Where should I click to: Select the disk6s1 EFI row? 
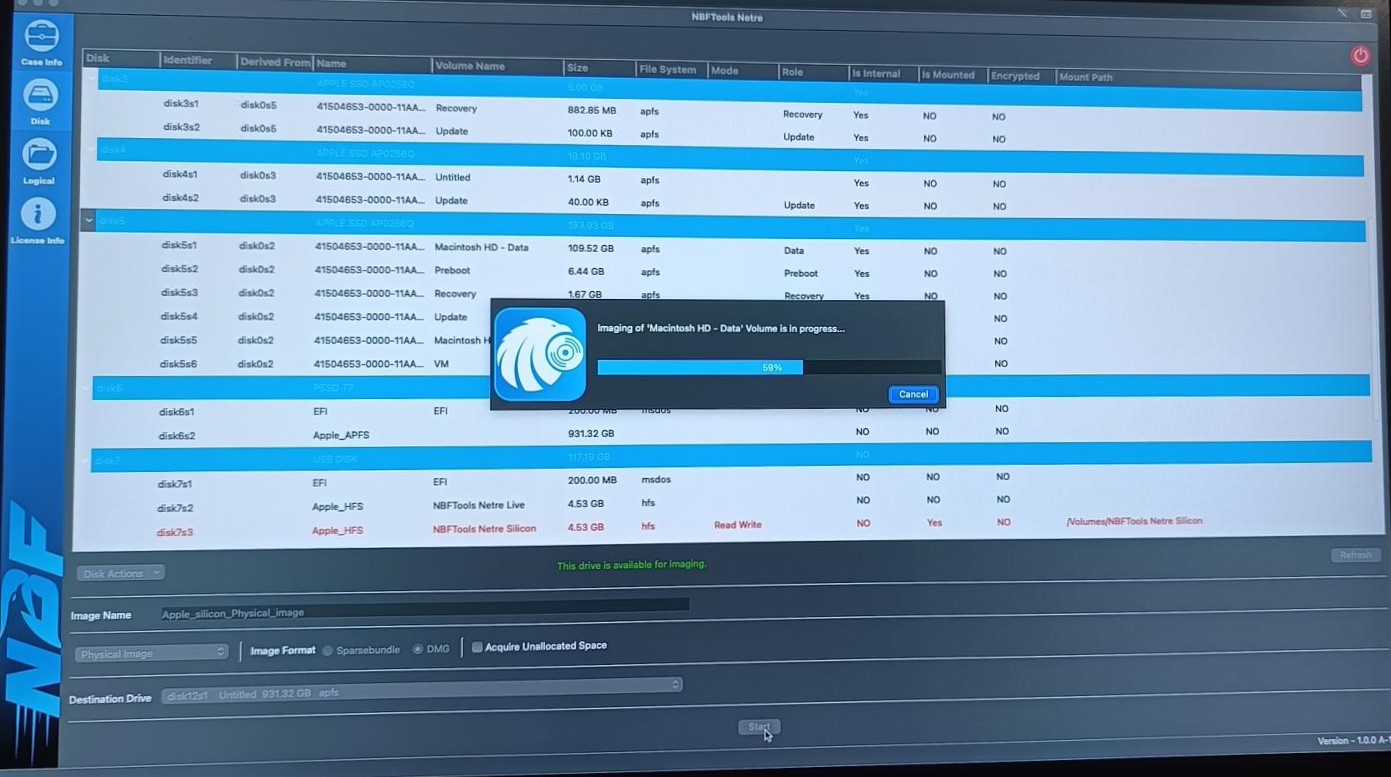(x=730, y=410)
